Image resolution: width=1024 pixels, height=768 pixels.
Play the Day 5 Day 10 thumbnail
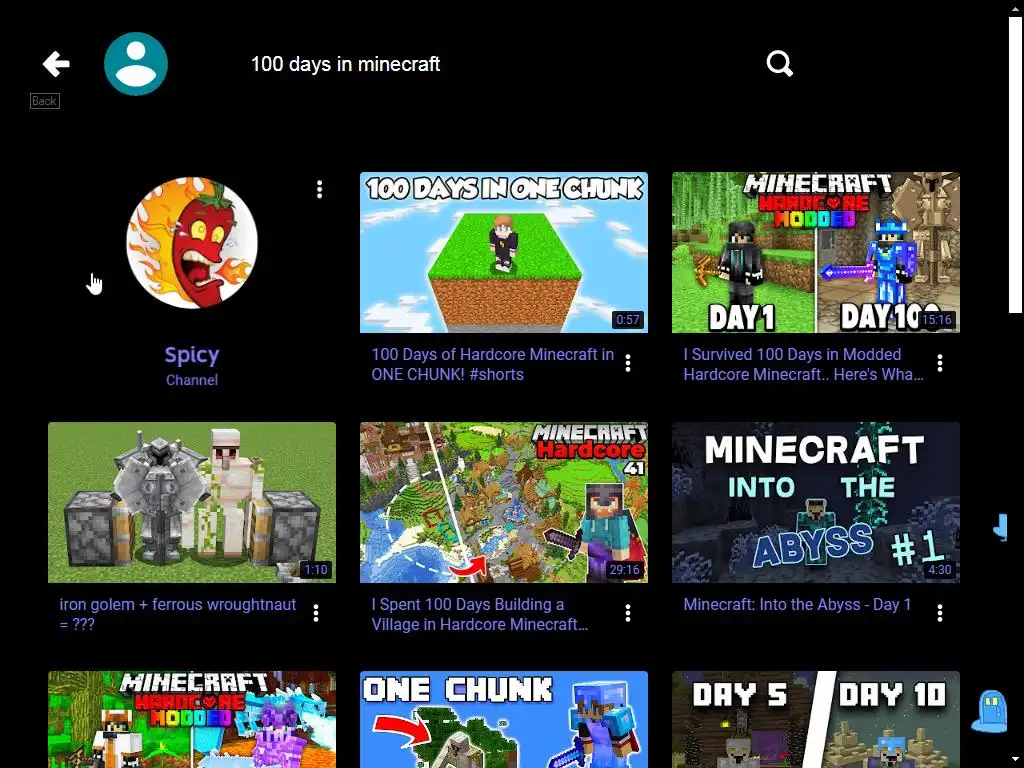click(816, 720)
